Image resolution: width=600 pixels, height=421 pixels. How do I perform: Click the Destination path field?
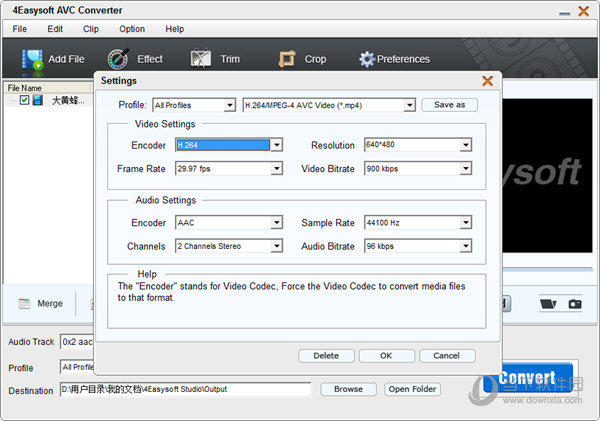186,389
